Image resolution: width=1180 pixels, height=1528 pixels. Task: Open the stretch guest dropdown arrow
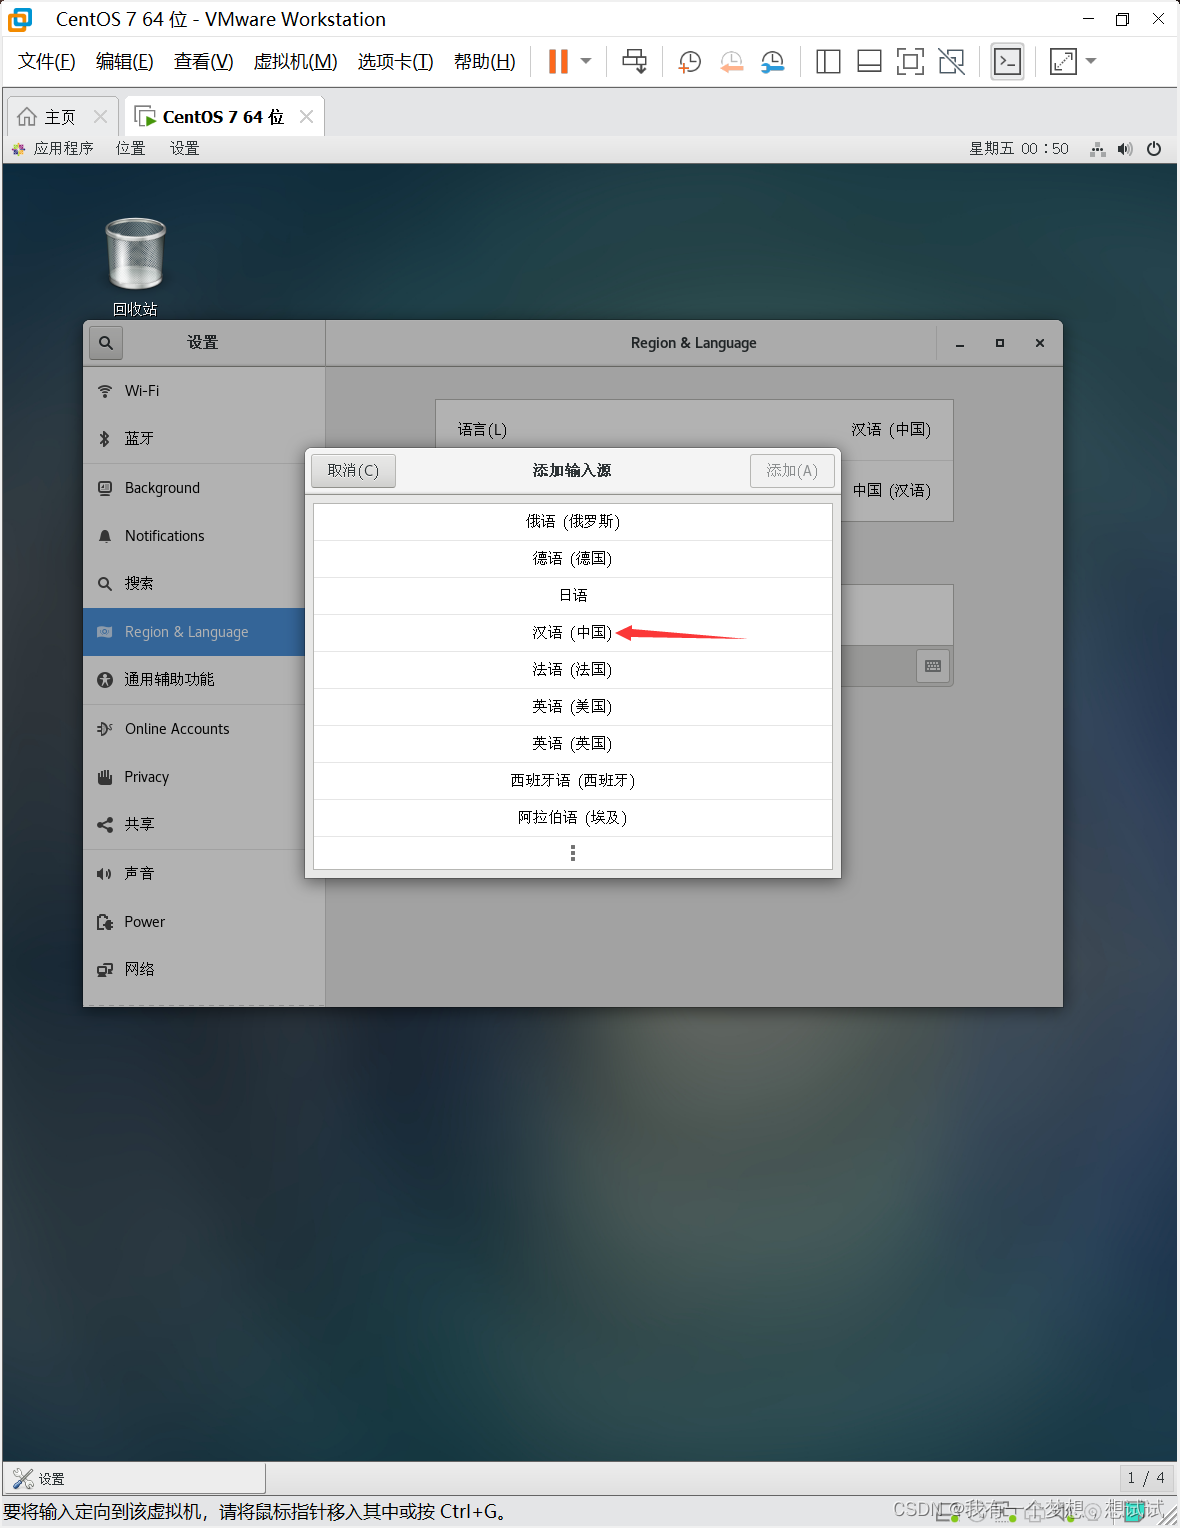[1091, 62]
